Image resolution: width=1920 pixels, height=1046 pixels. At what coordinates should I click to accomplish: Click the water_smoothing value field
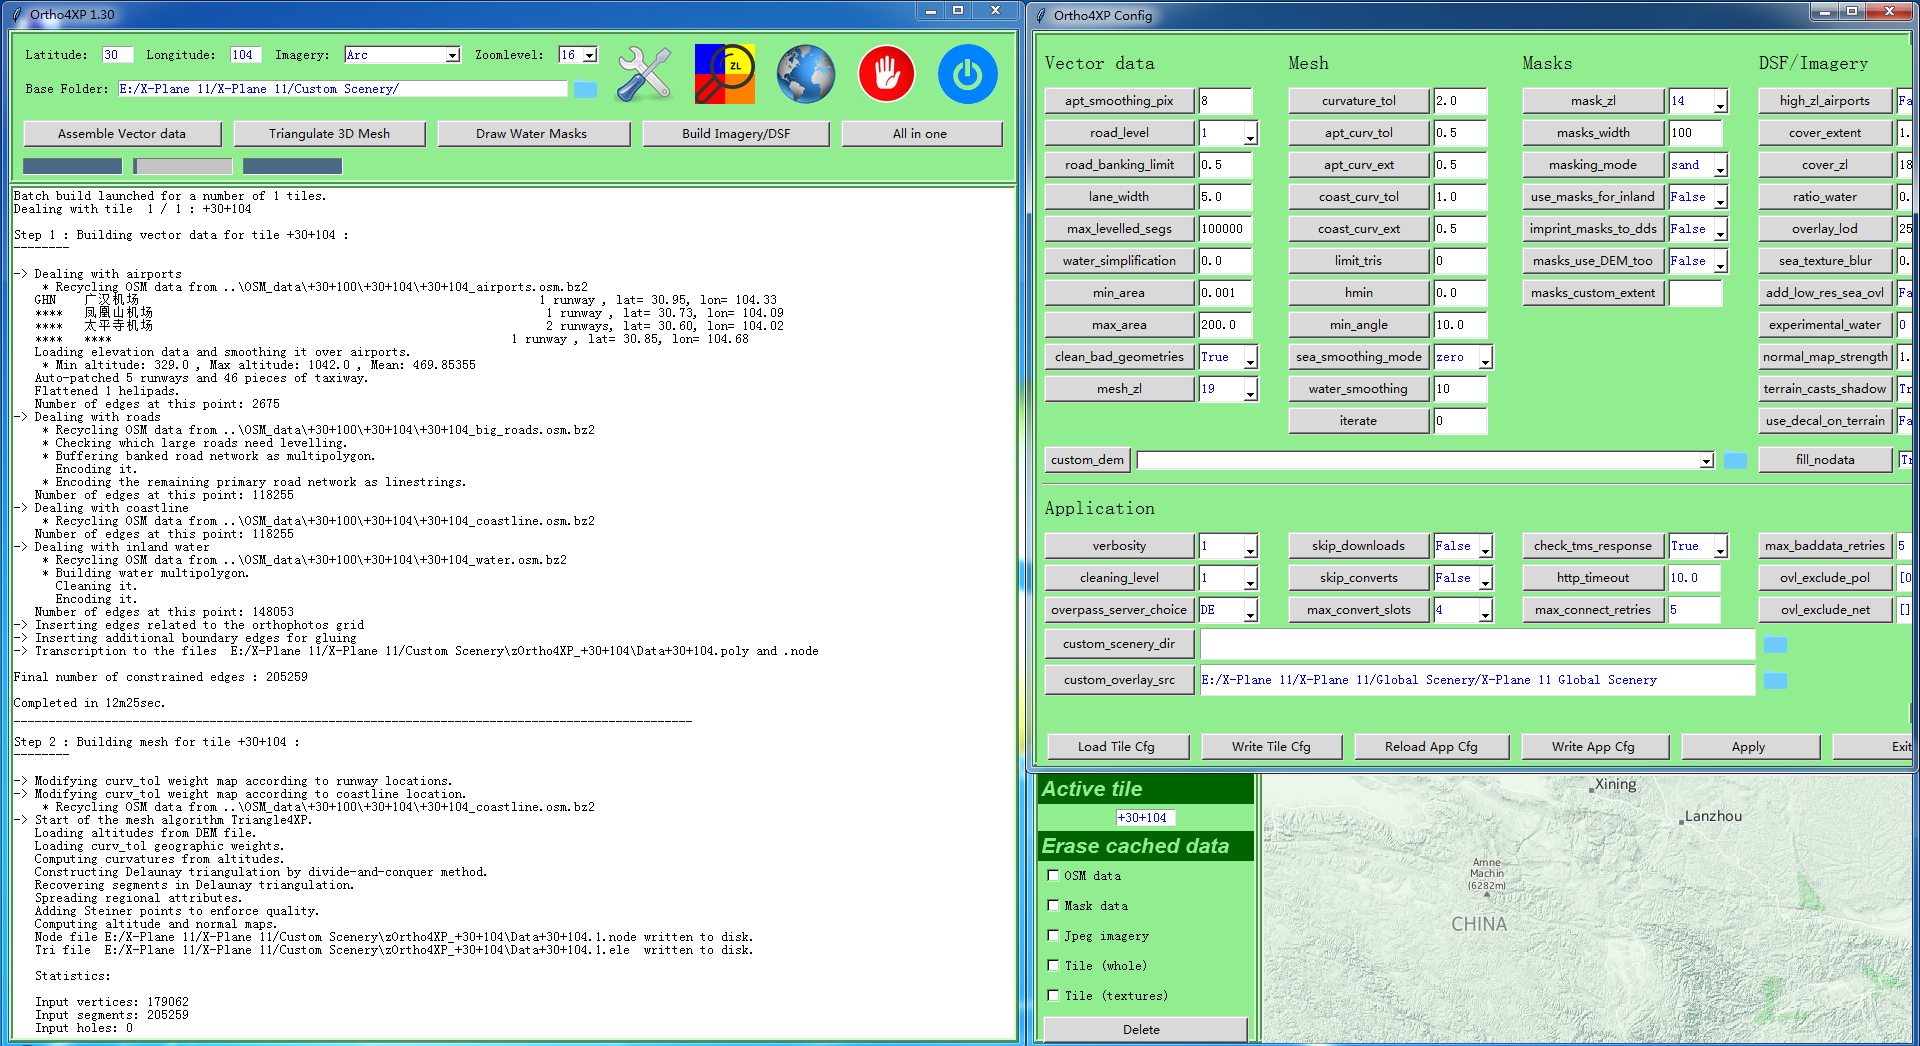click(1460, 389)
